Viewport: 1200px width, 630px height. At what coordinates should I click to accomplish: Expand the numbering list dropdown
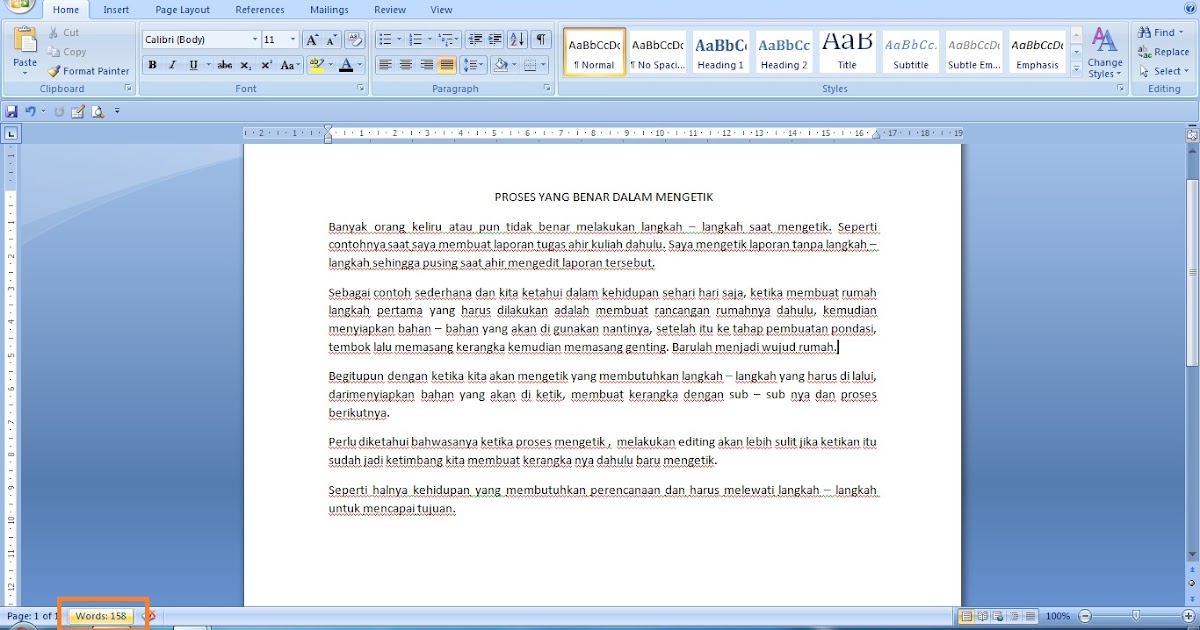429,40
